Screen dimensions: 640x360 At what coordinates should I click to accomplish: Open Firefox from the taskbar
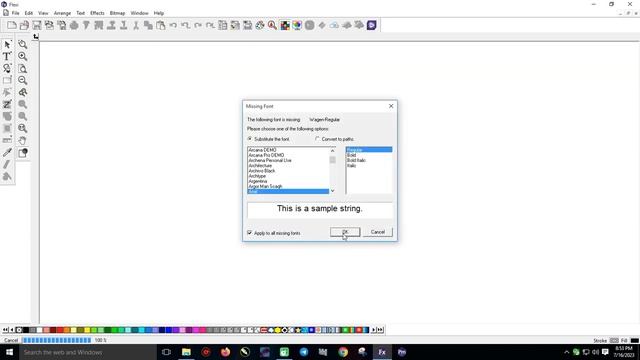click(225, 352)
